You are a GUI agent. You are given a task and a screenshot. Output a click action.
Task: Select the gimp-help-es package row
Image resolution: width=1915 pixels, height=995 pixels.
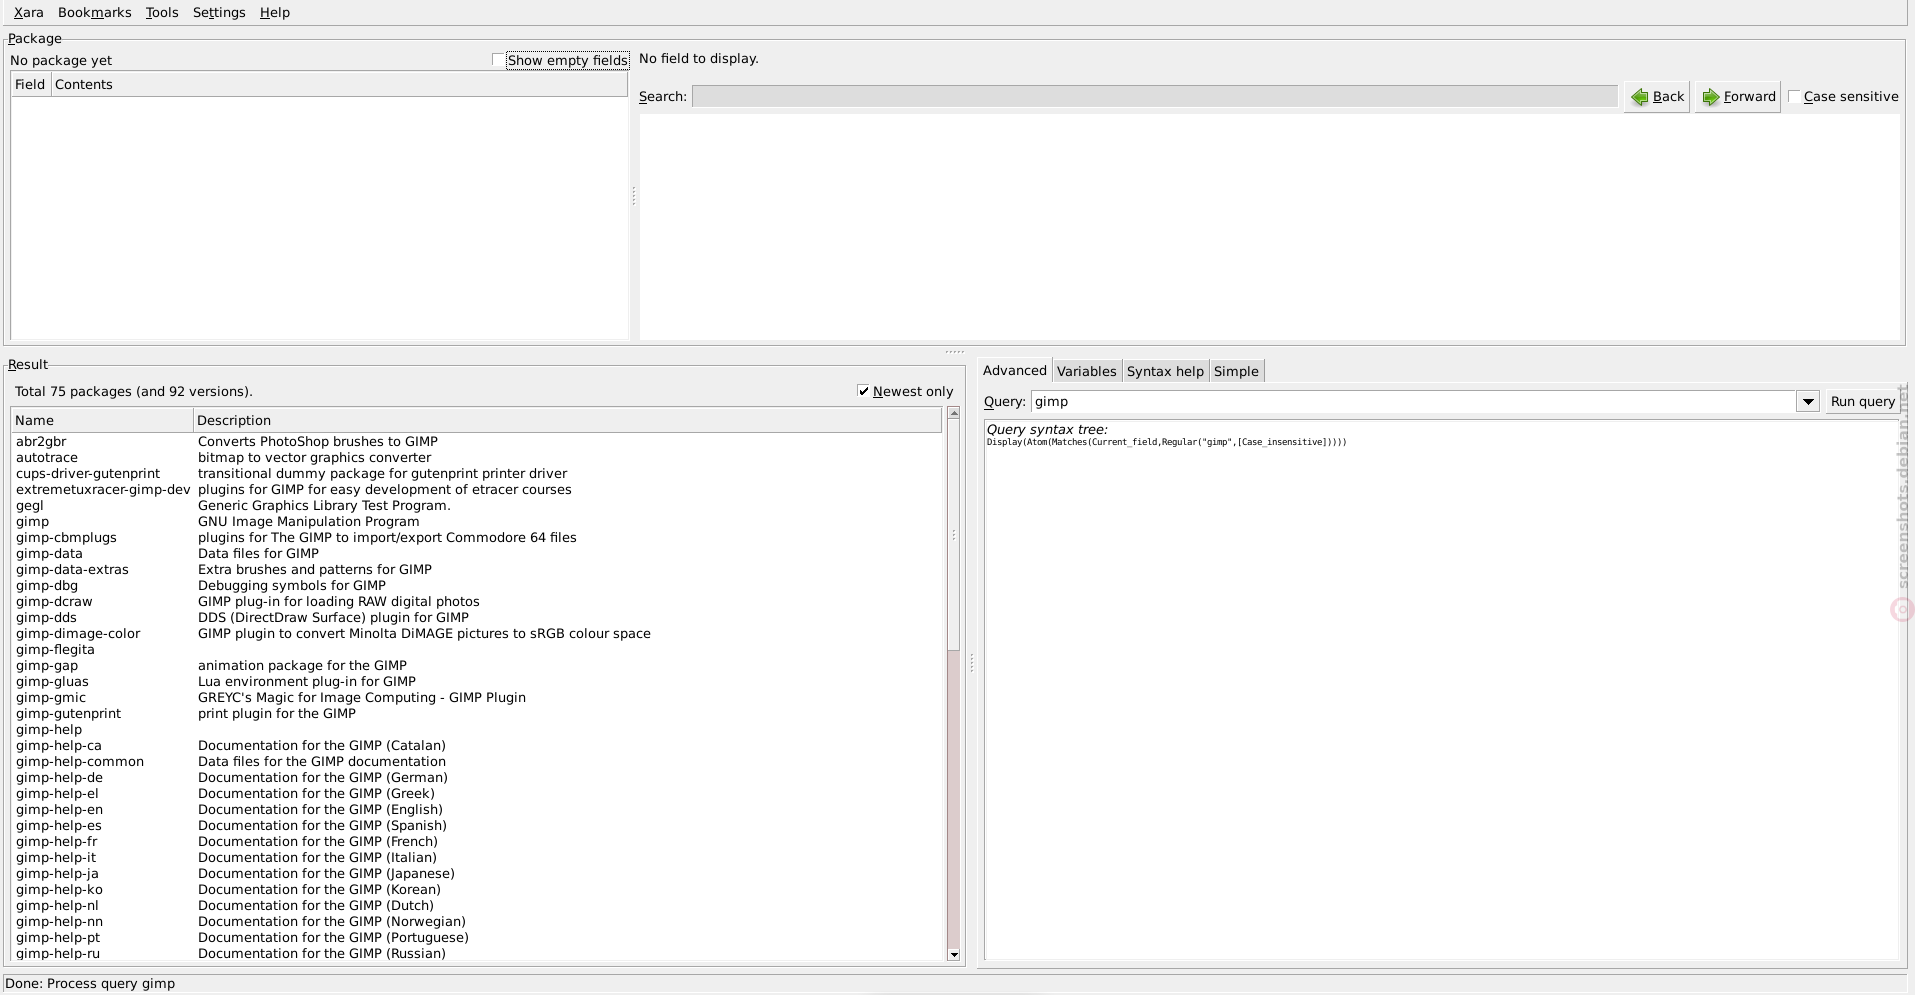[x=477, y=825]
